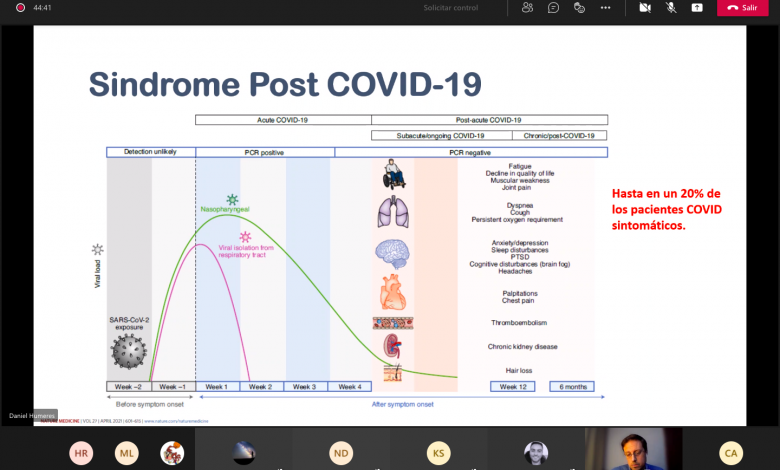Click the share content icon

coord(697,8)
